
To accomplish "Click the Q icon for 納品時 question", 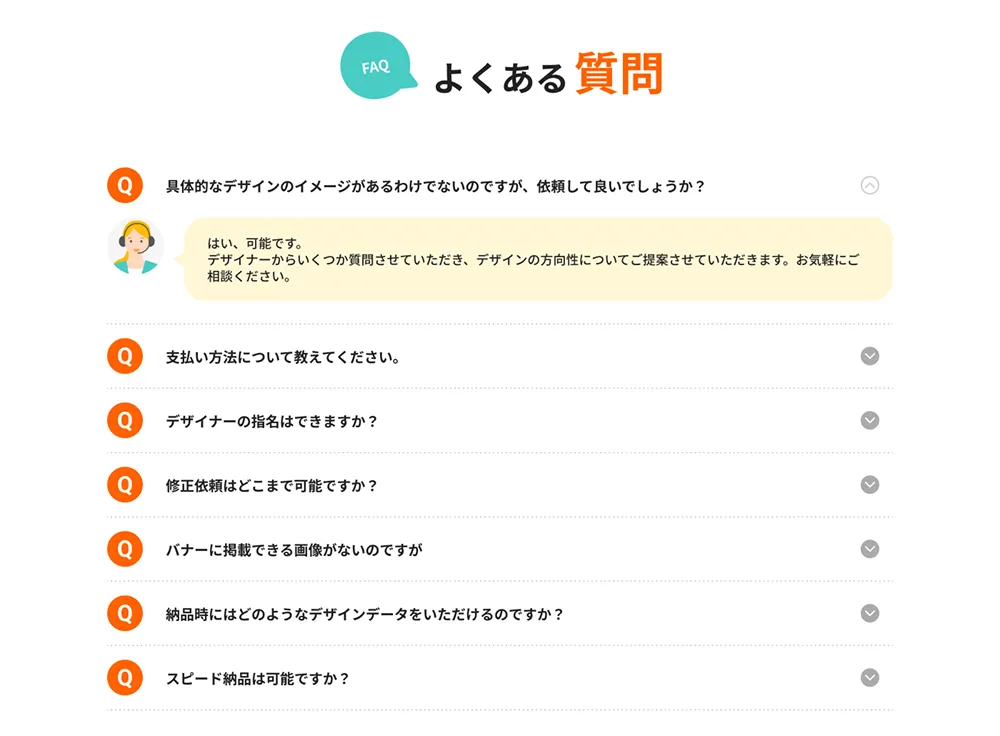I will click(x=125, y=613).
